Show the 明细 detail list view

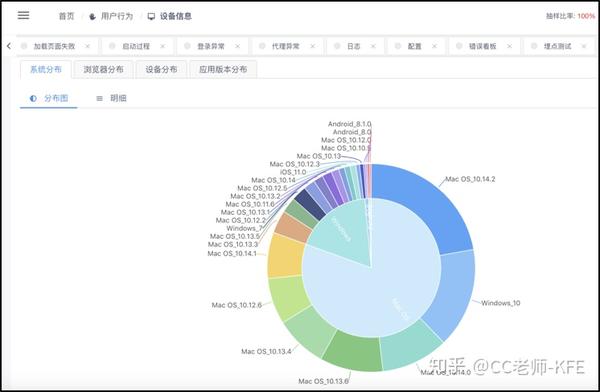point(111,98)
